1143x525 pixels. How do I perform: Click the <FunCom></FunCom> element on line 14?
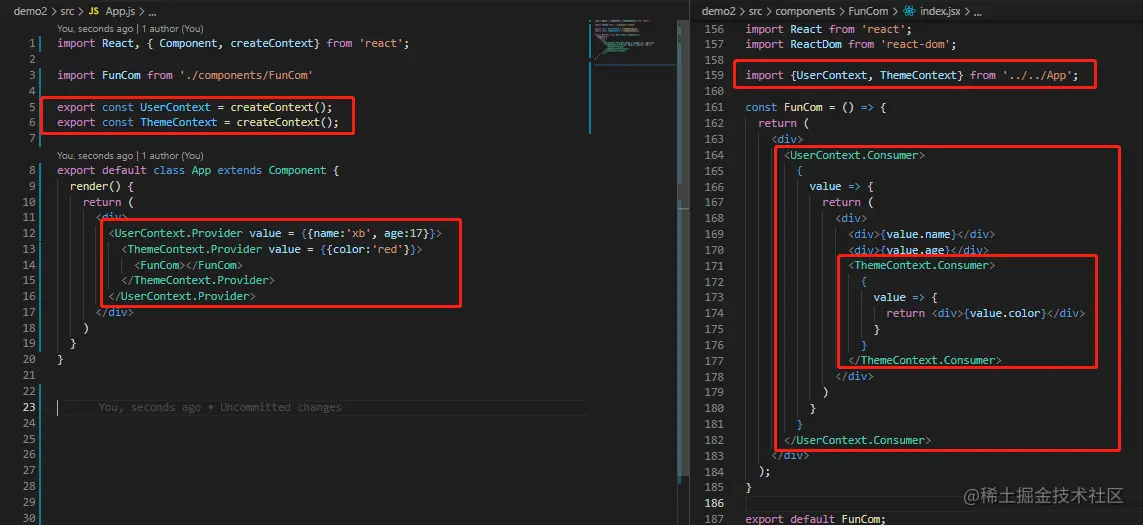(x=188, y=265)
